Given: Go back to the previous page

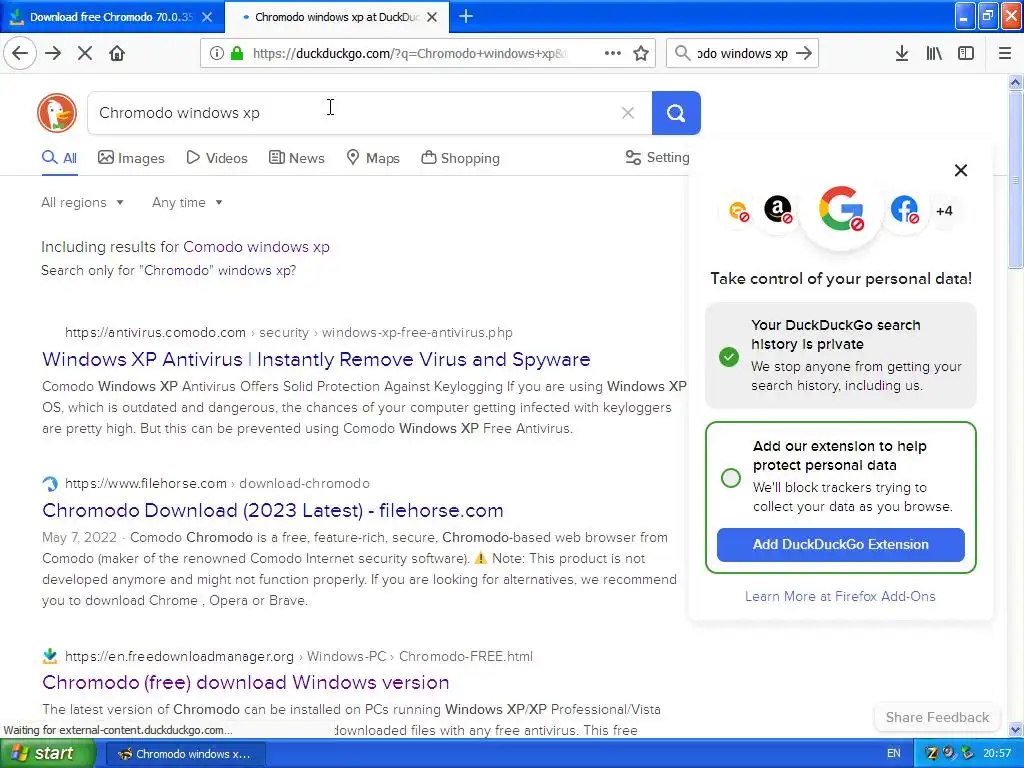Looking at the screenshot, I should click(20, 53).
